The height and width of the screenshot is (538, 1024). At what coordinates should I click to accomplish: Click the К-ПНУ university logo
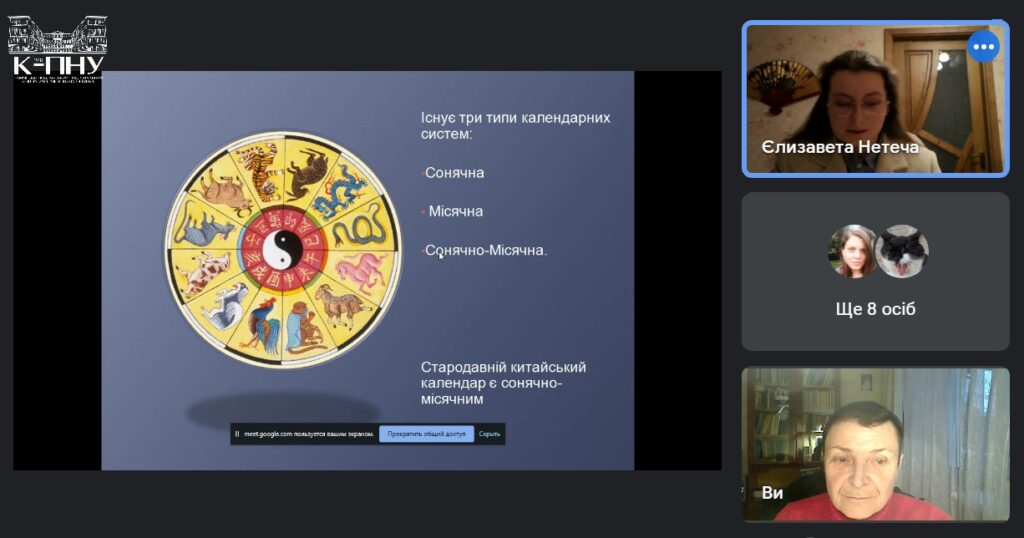(57, 49)
